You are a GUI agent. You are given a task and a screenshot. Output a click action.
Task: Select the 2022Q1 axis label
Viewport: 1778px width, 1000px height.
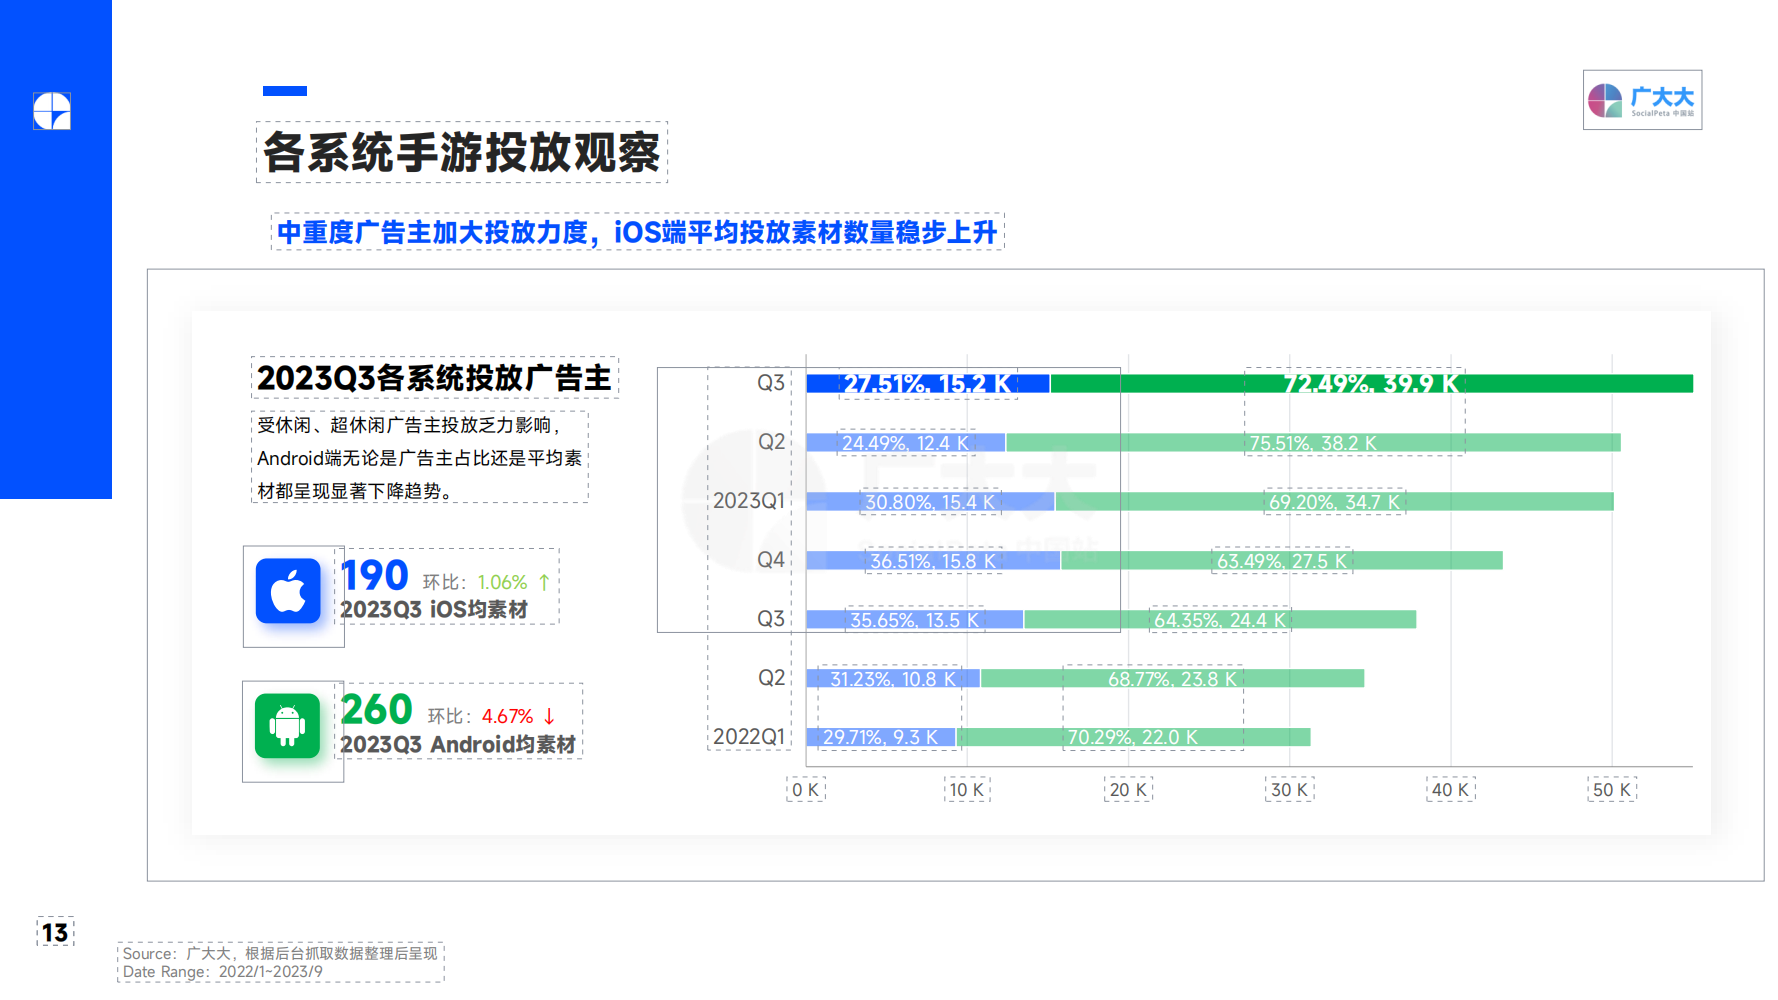point(748,736)
